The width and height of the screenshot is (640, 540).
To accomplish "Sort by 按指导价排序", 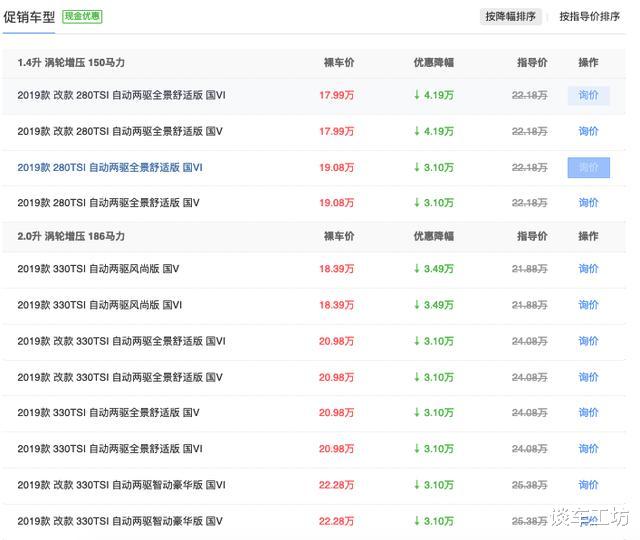I will [x=589, y=17].
